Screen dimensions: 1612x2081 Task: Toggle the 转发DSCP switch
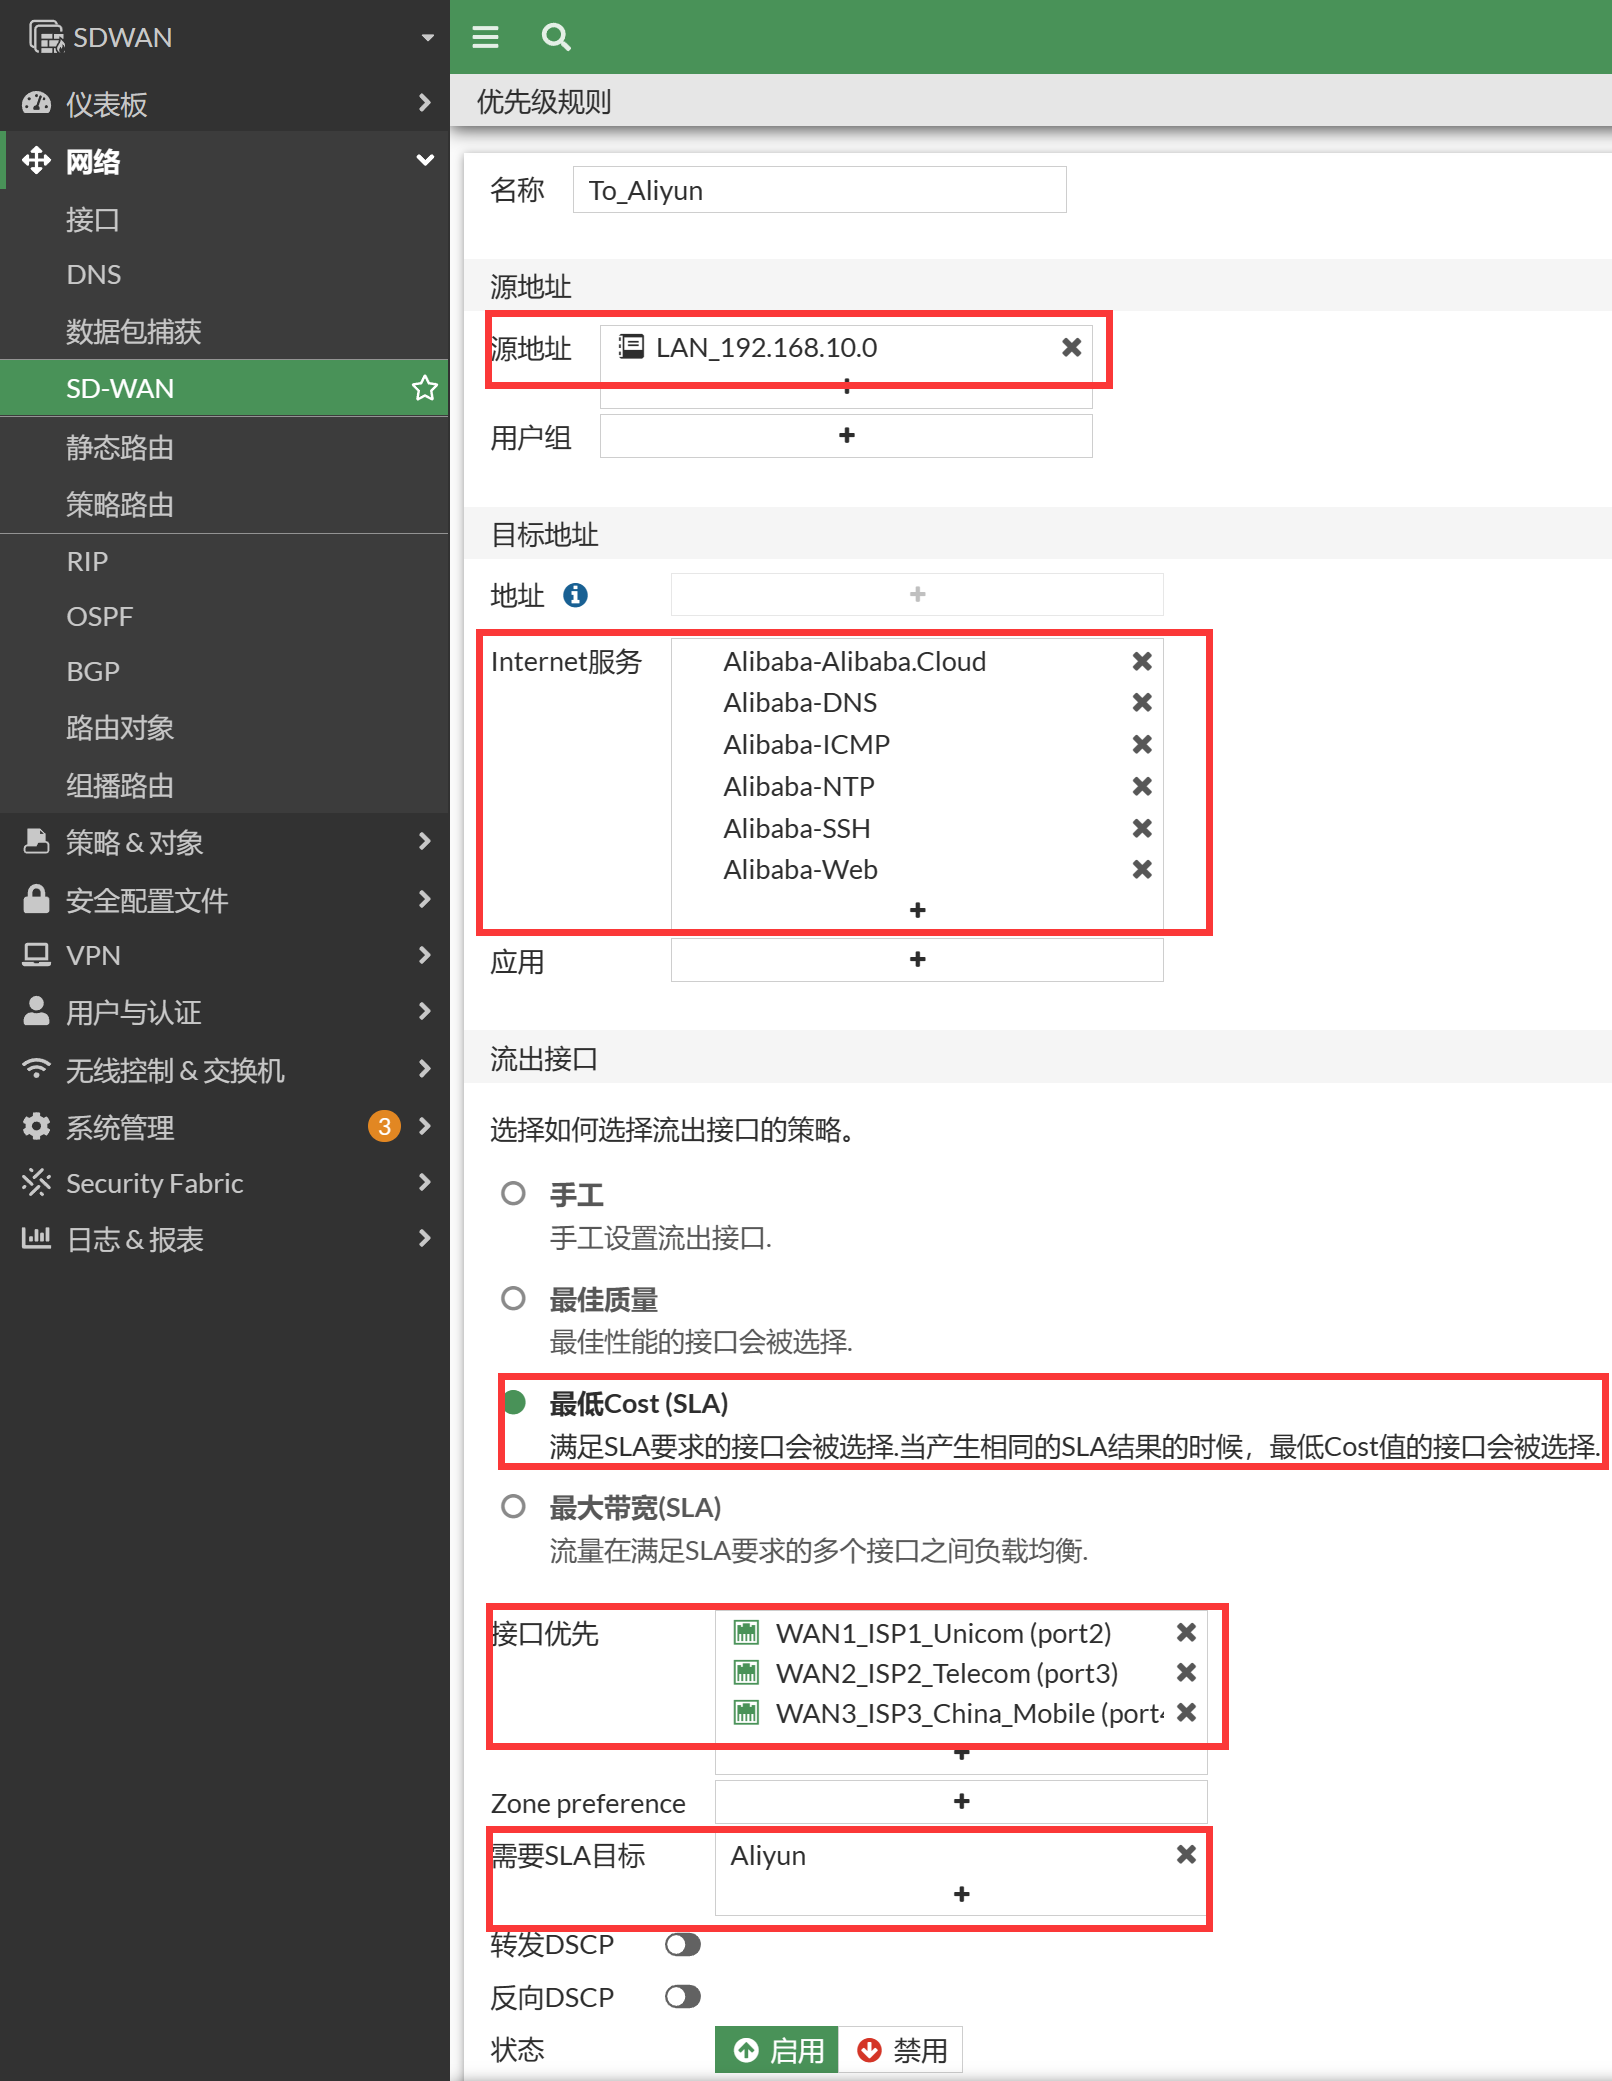pyautogui.click(x=683, y=1944)
